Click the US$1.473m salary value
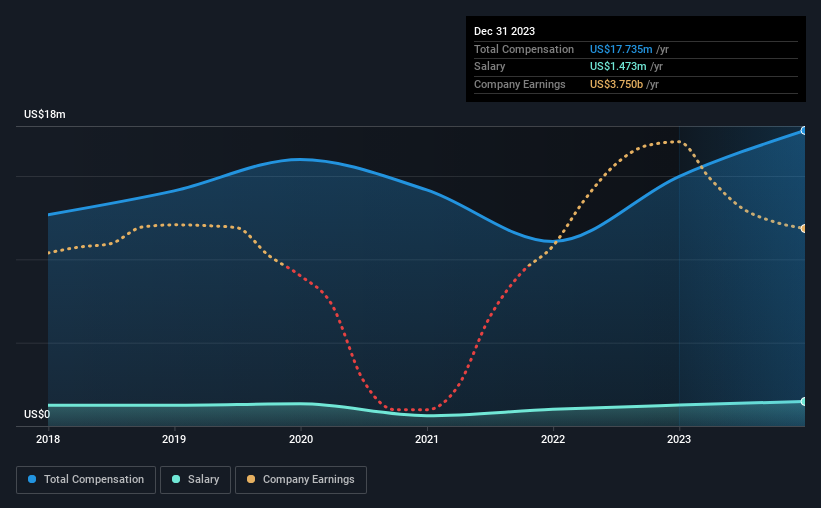 pos(618,67)
